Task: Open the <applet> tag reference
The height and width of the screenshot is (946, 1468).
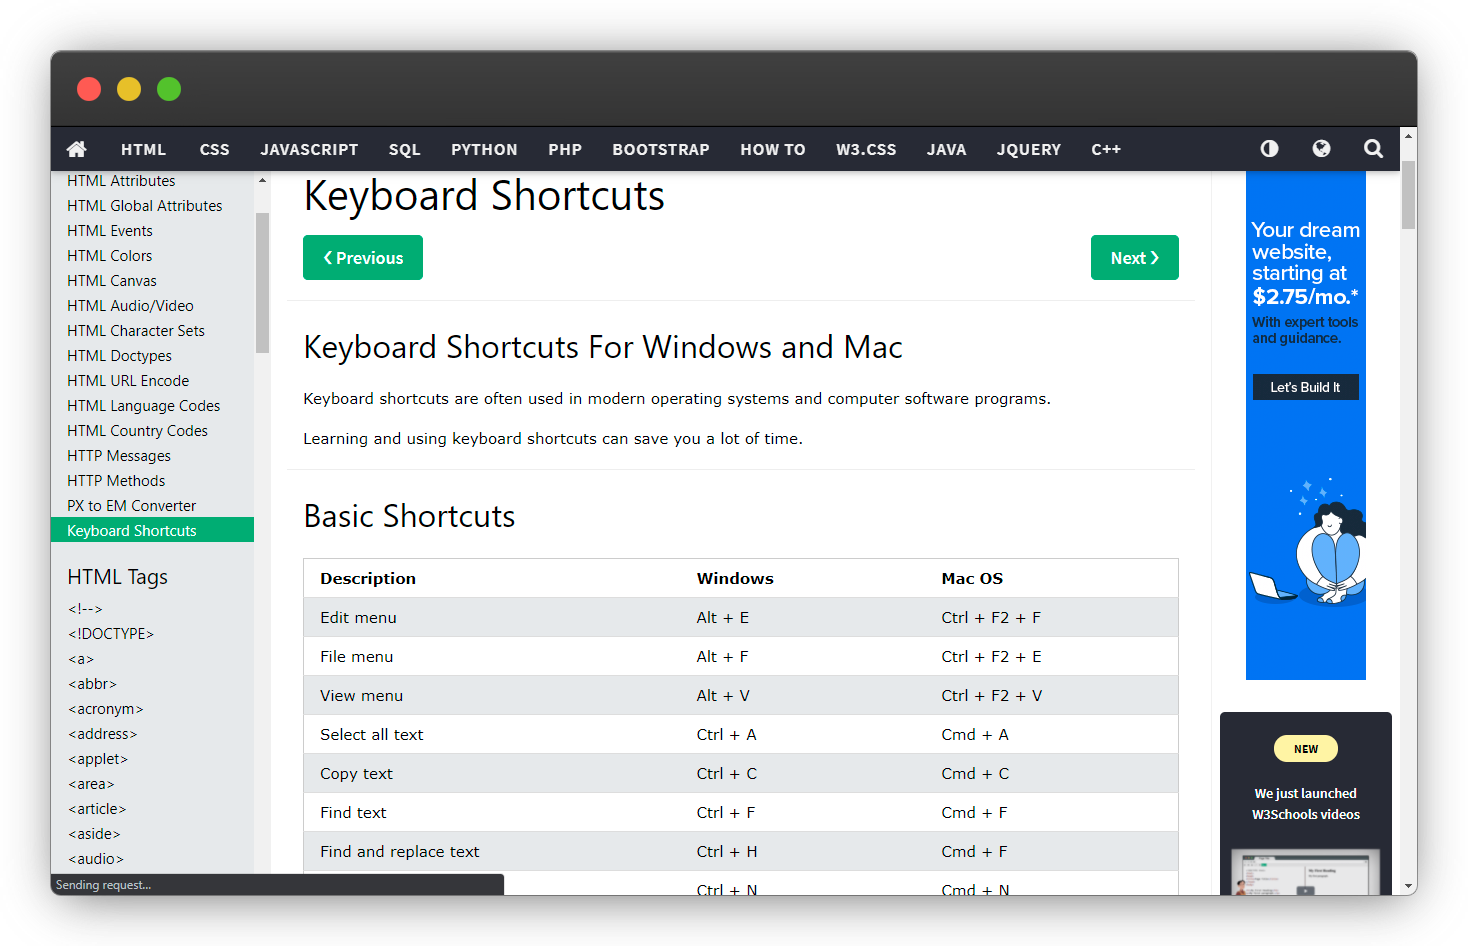Action: (98, 759)
